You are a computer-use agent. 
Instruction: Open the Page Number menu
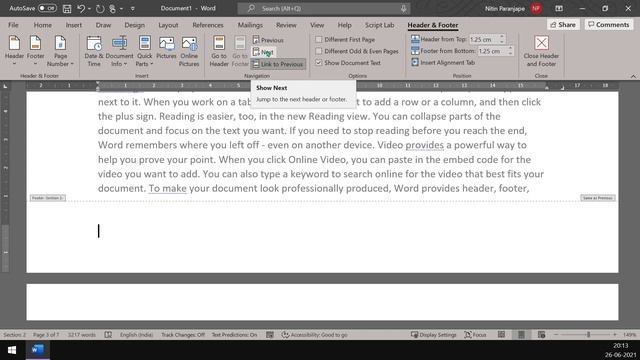(x=60, y=51)
